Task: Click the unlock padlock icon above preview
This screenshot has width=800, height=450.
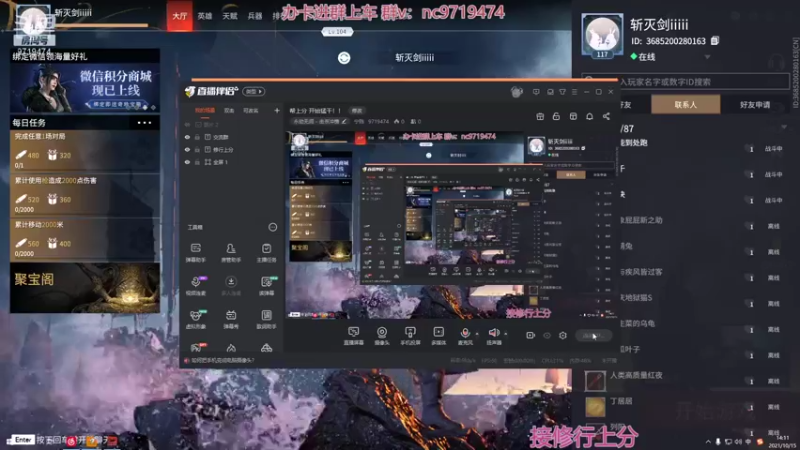Action: pyautogui.click(x=556, y=116)
